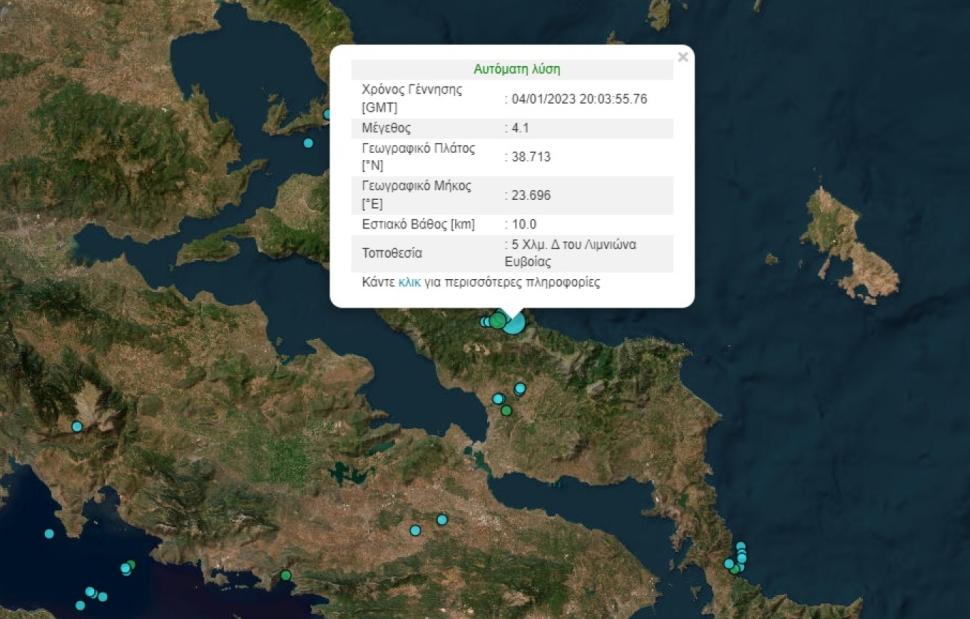Close the earthquake info popup
The image size is (970, 619).
(x=683, y=57)
